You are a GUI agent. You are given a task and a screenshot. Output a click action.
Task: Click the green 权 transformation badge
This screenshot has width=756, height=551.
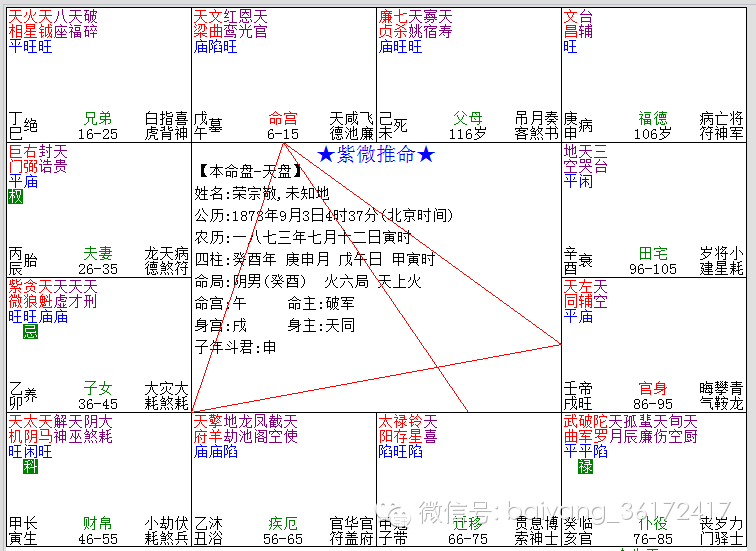[15, 196]
